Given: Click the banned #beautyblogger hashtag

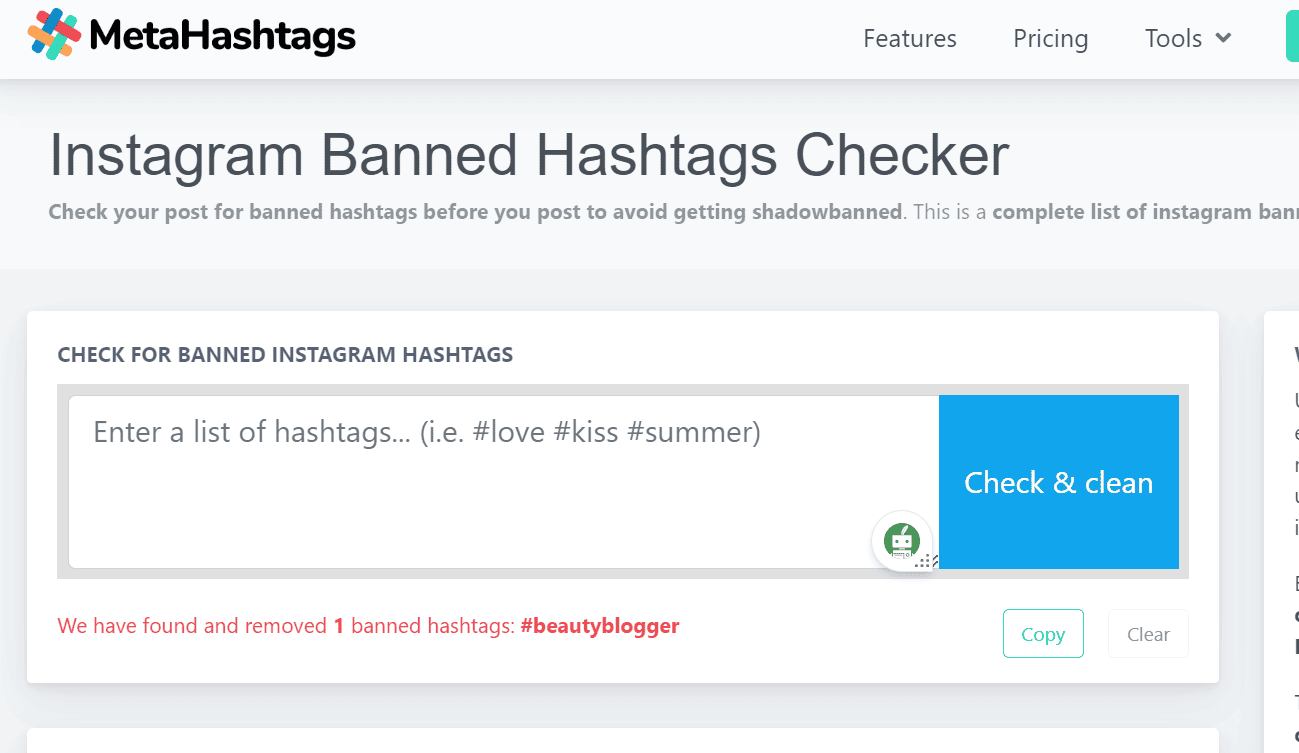Looking at the screenshot, I should click(x=600, y=626).
